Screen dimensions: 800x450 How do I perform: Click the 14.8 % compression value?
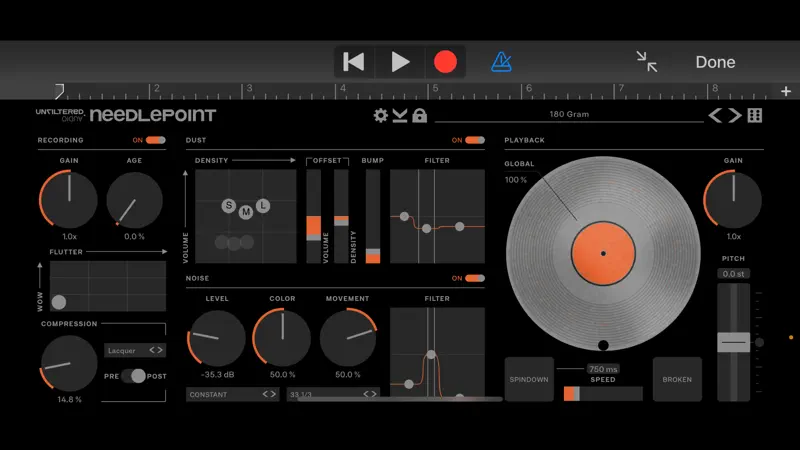click(x=69, y=399)
